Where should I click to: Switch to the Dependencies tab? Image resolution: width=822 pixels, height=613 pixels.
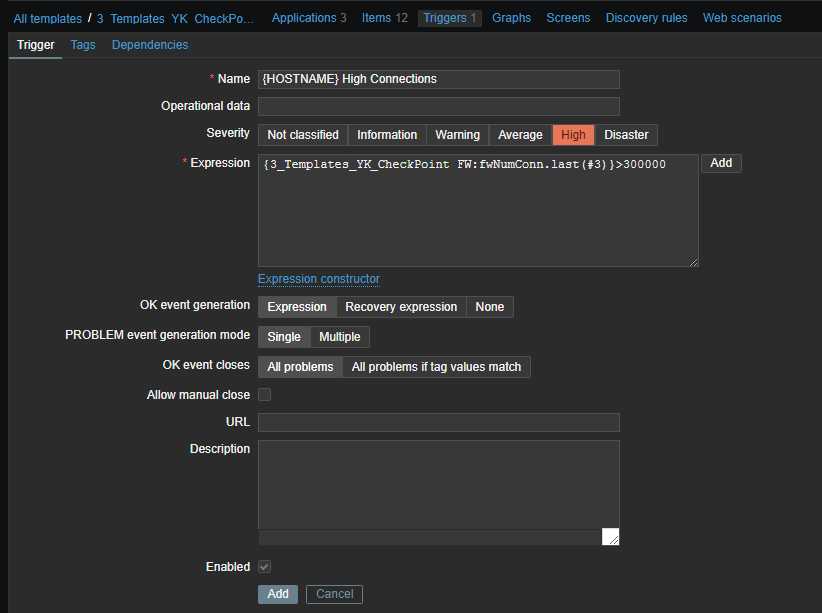(x=150, y=45)
